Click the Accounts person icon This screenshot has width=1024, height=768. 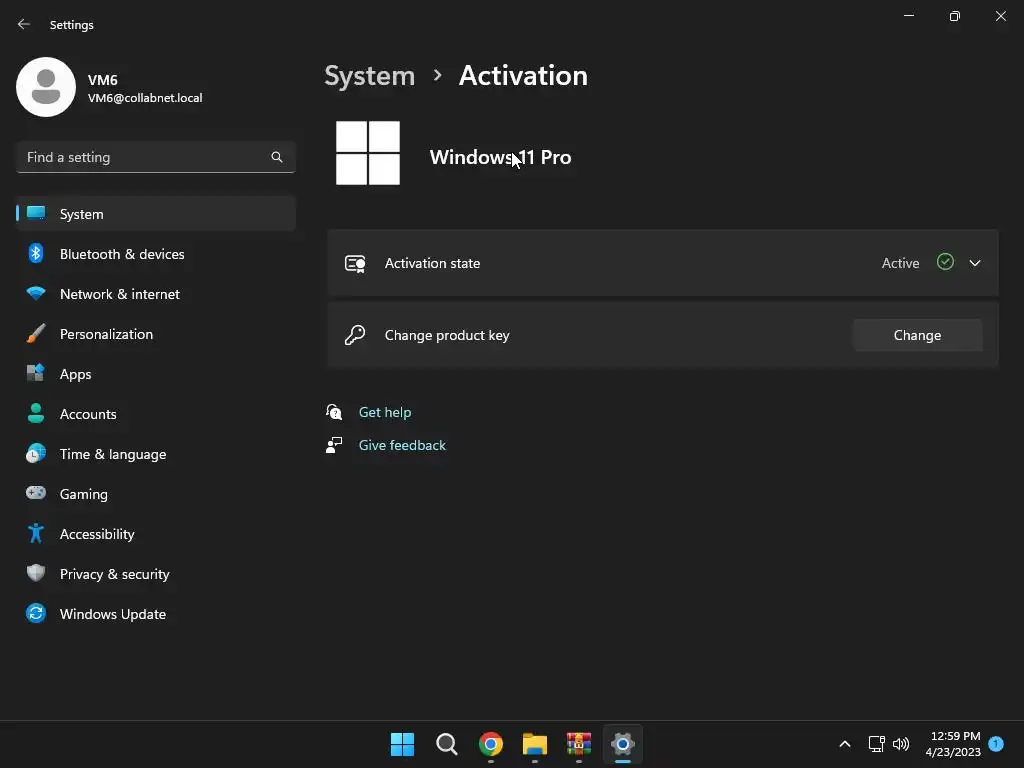36,413
